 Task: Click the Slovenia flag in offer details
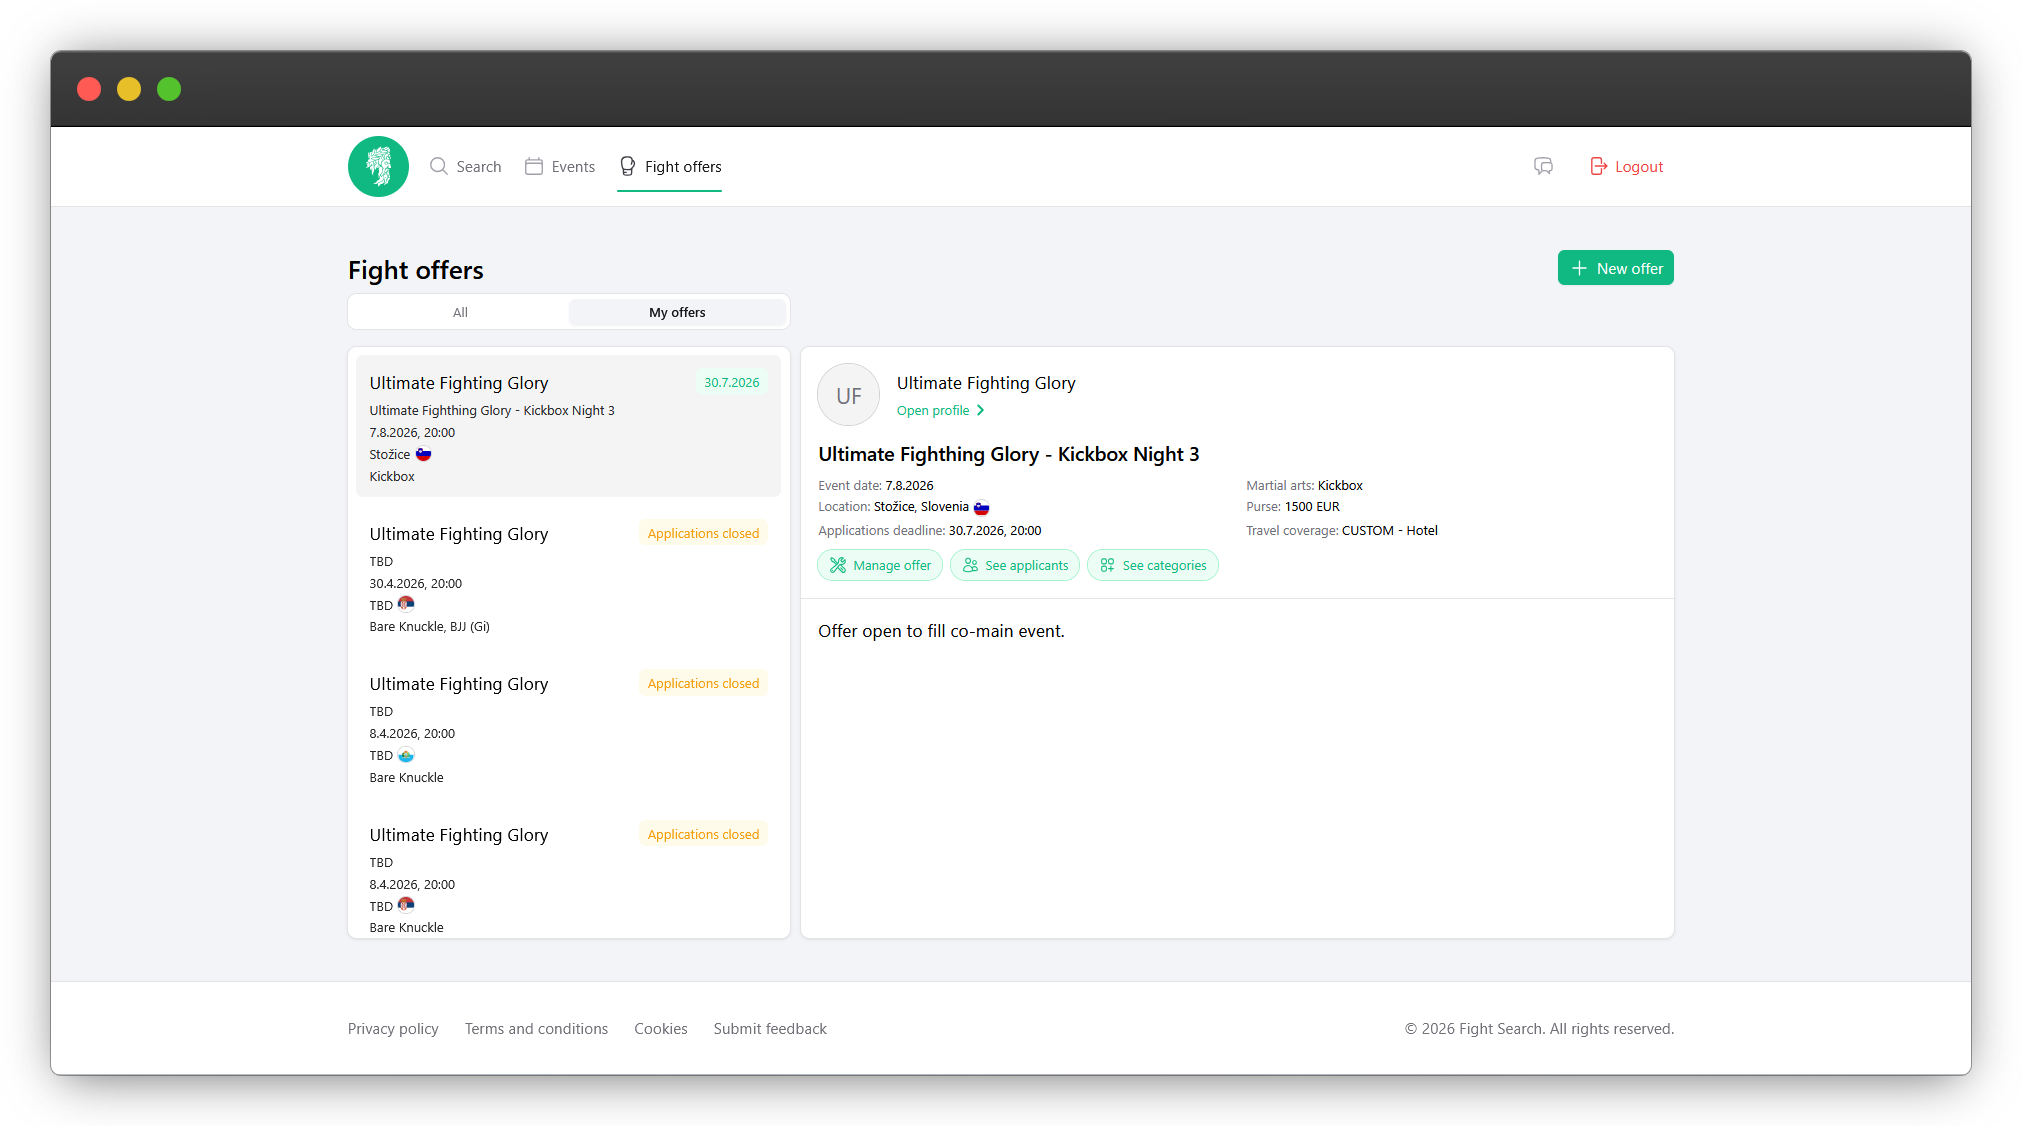pyautogui.click(x=982, y=507)
